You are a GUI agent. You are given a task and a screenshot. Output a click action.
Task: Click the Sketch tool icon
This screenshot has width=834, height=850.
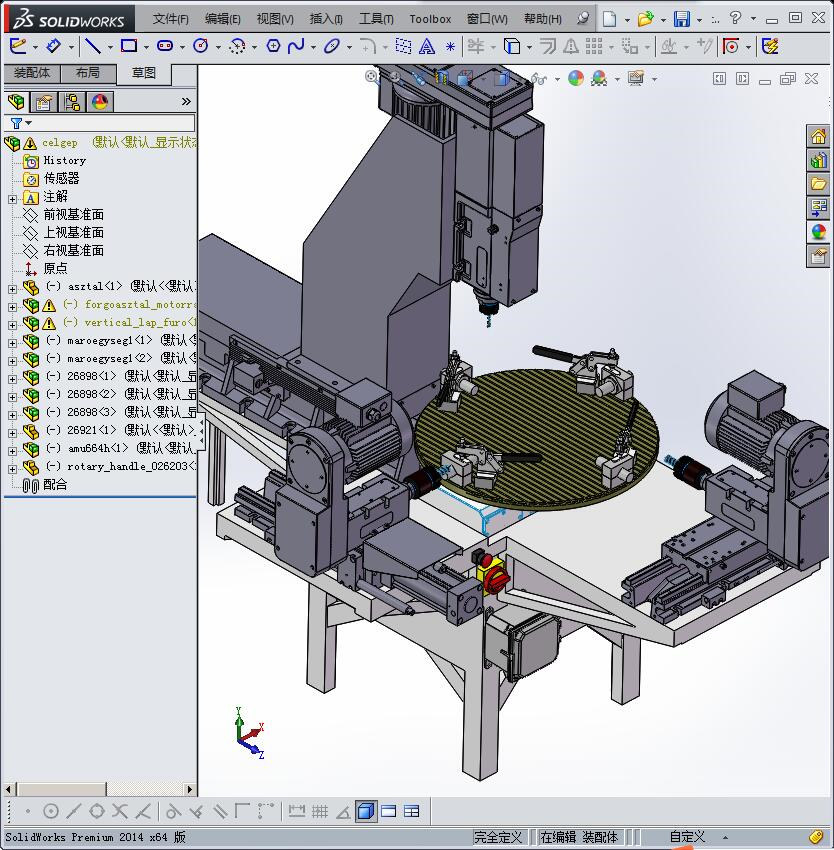click(17, 46)
